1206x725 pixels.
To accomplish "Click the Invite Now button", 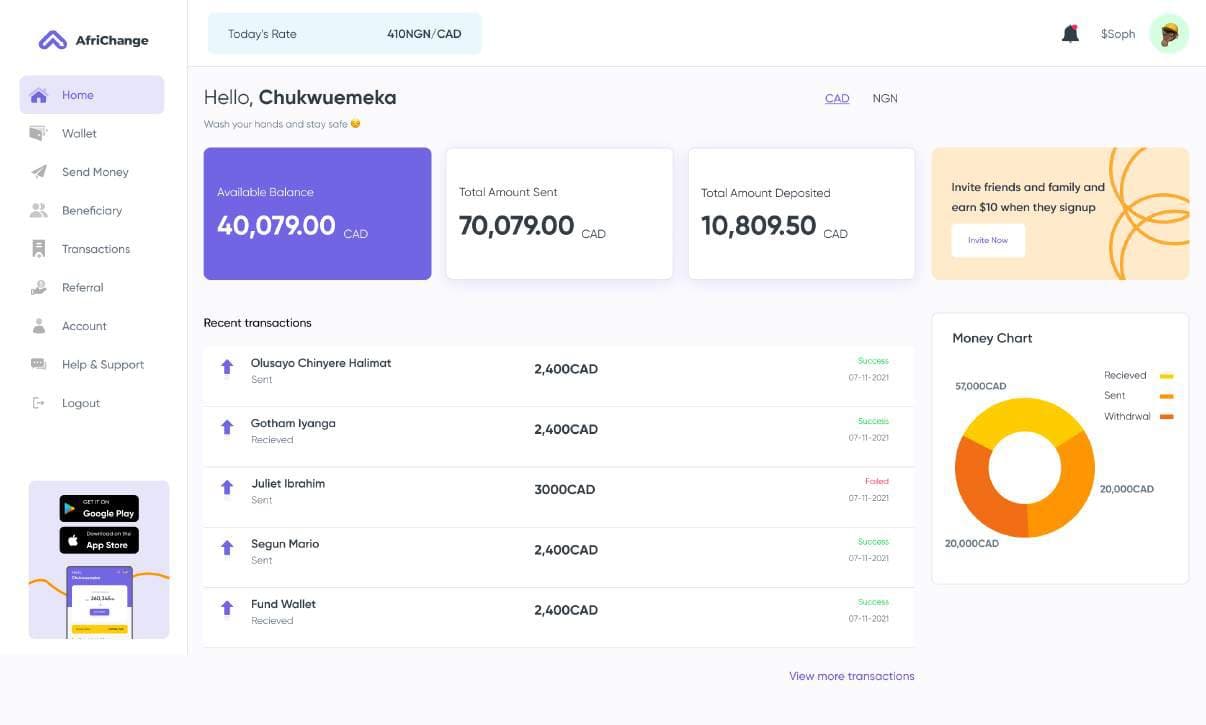I will click(988, 240).
